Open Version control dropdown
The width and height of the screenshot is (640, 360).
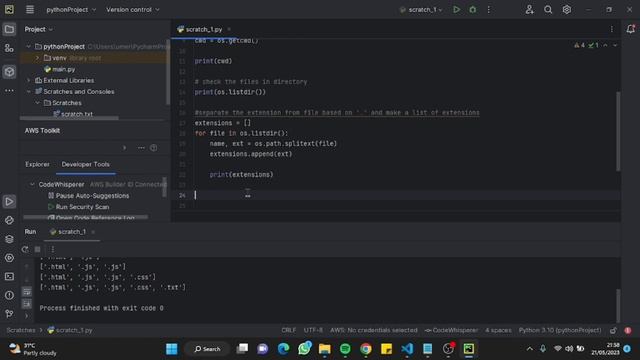click(133, 9)
